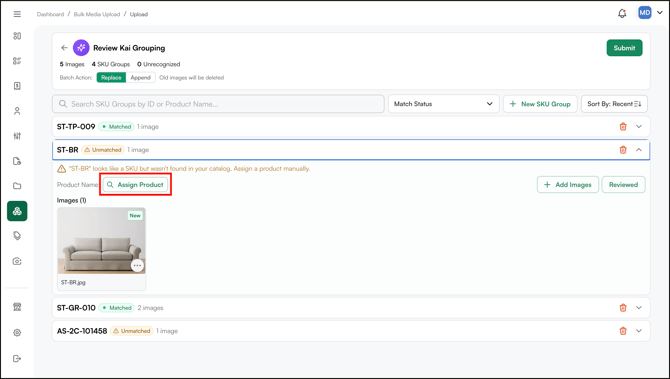Click the AS-2C-101458 group title

click(82, 331)
